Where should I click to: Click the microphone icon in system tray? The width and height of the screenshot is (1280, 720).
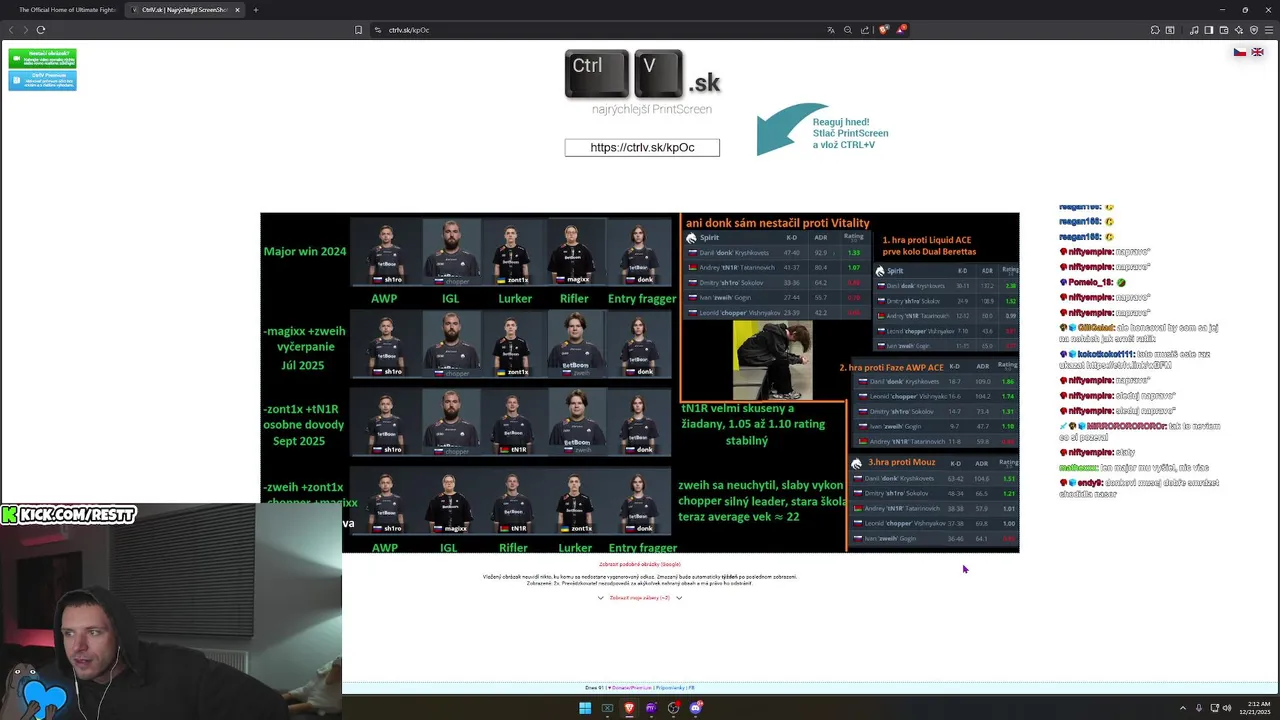coord(1199,708)
